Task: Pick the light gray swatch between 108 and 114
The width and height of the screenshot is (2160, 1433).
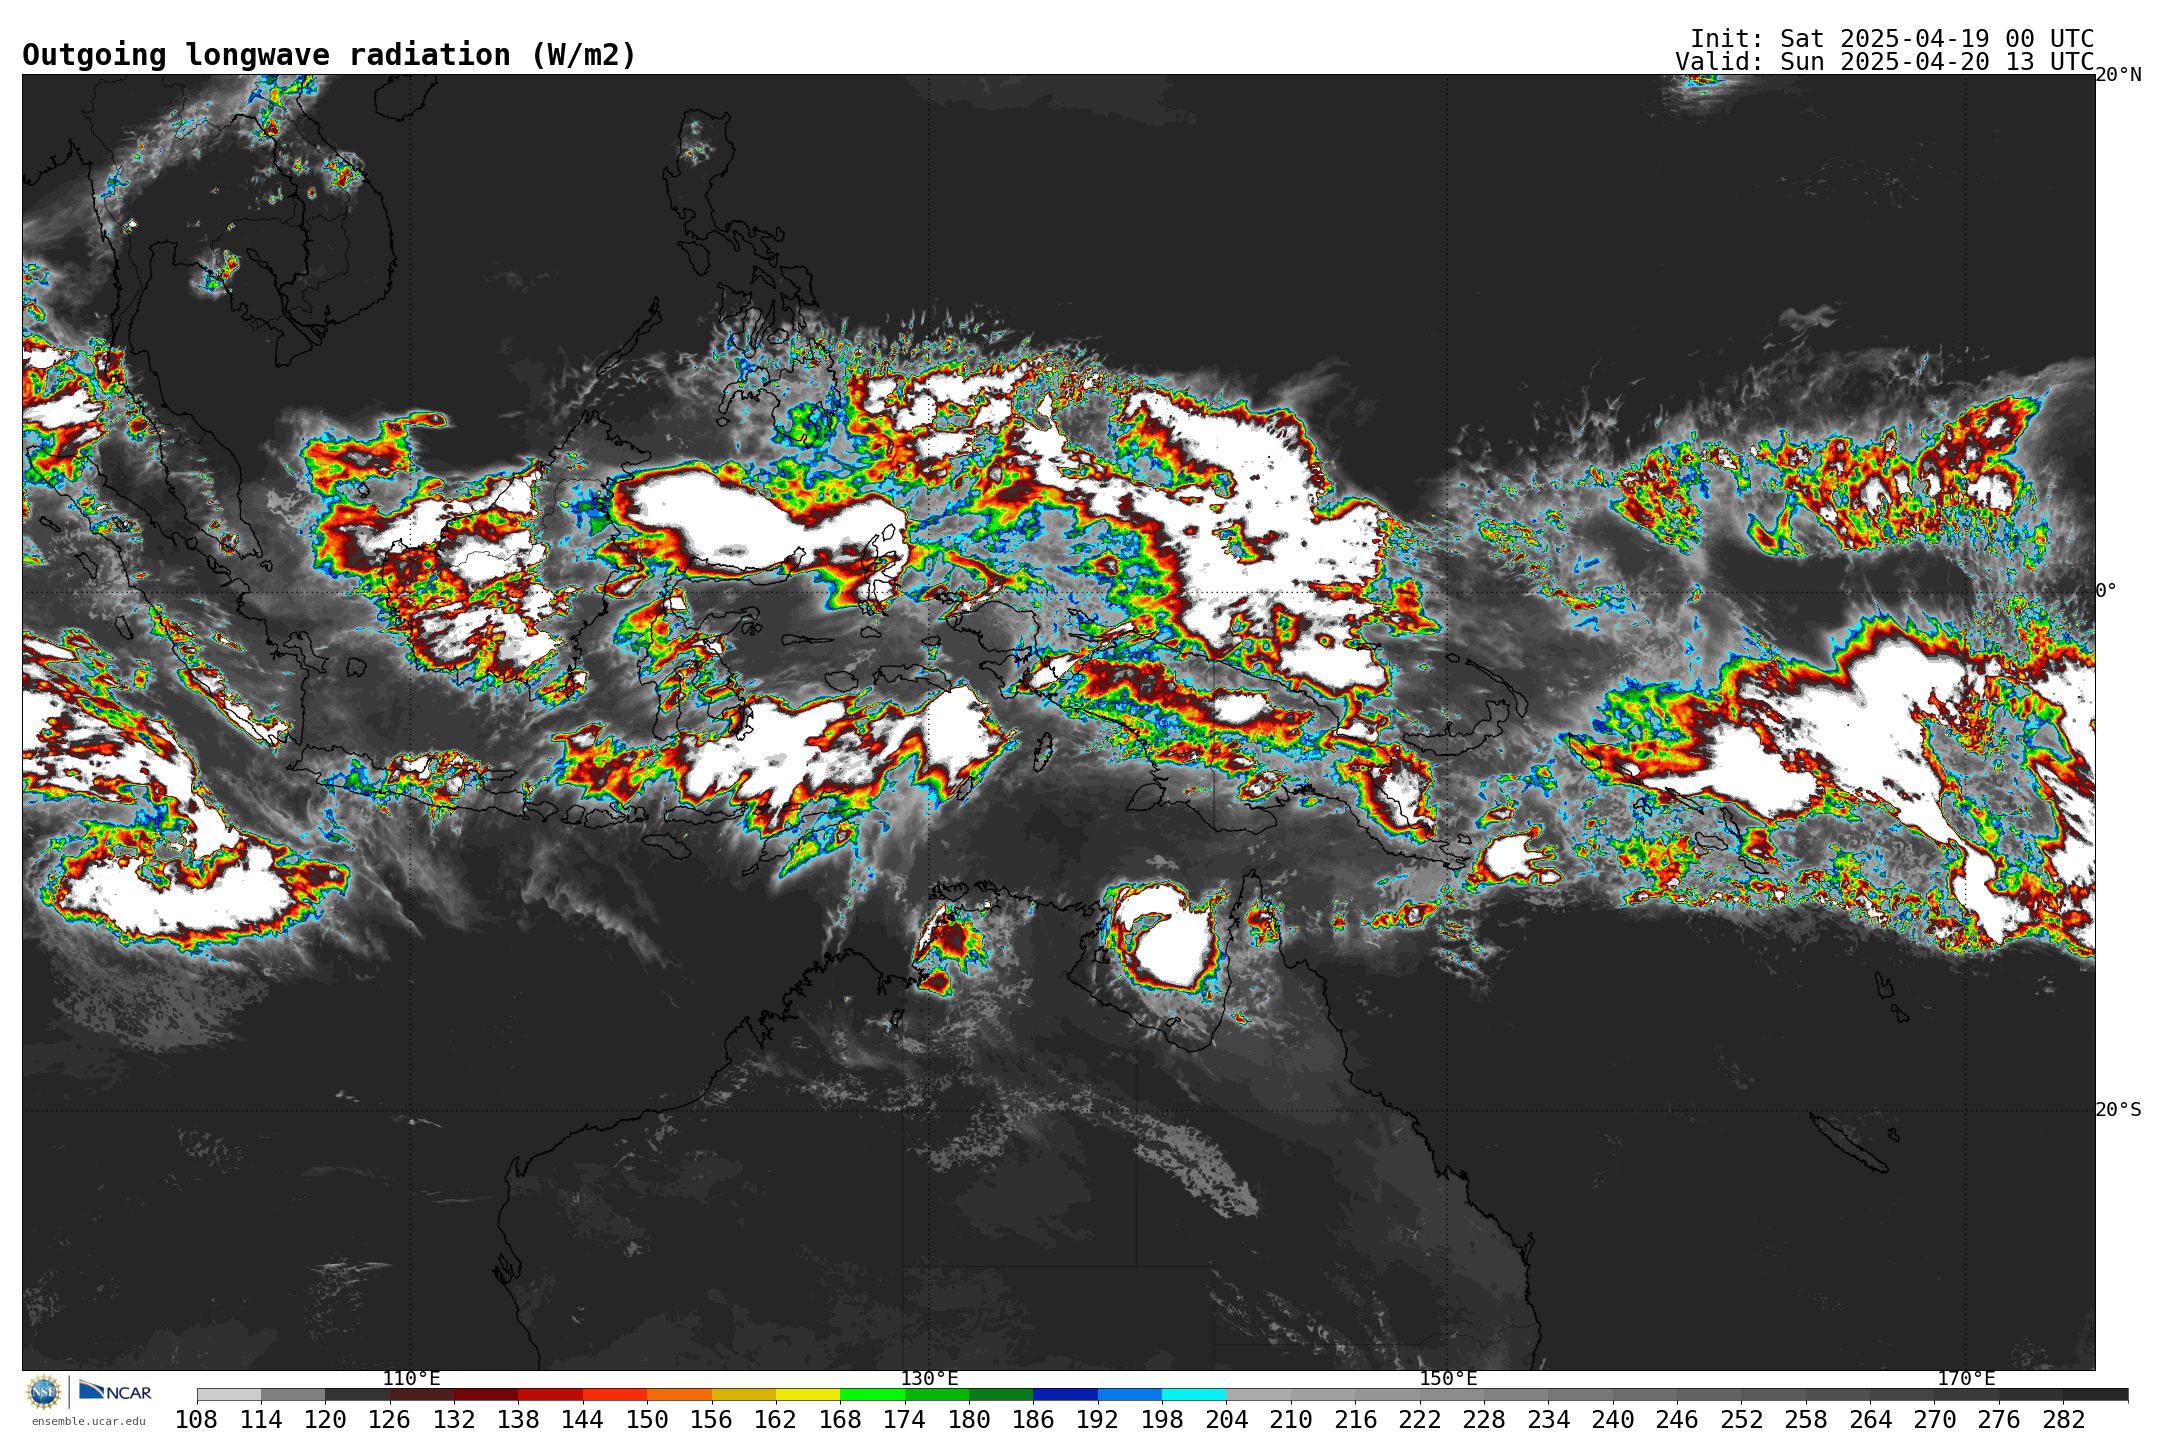Action: tap(229, 1394)
